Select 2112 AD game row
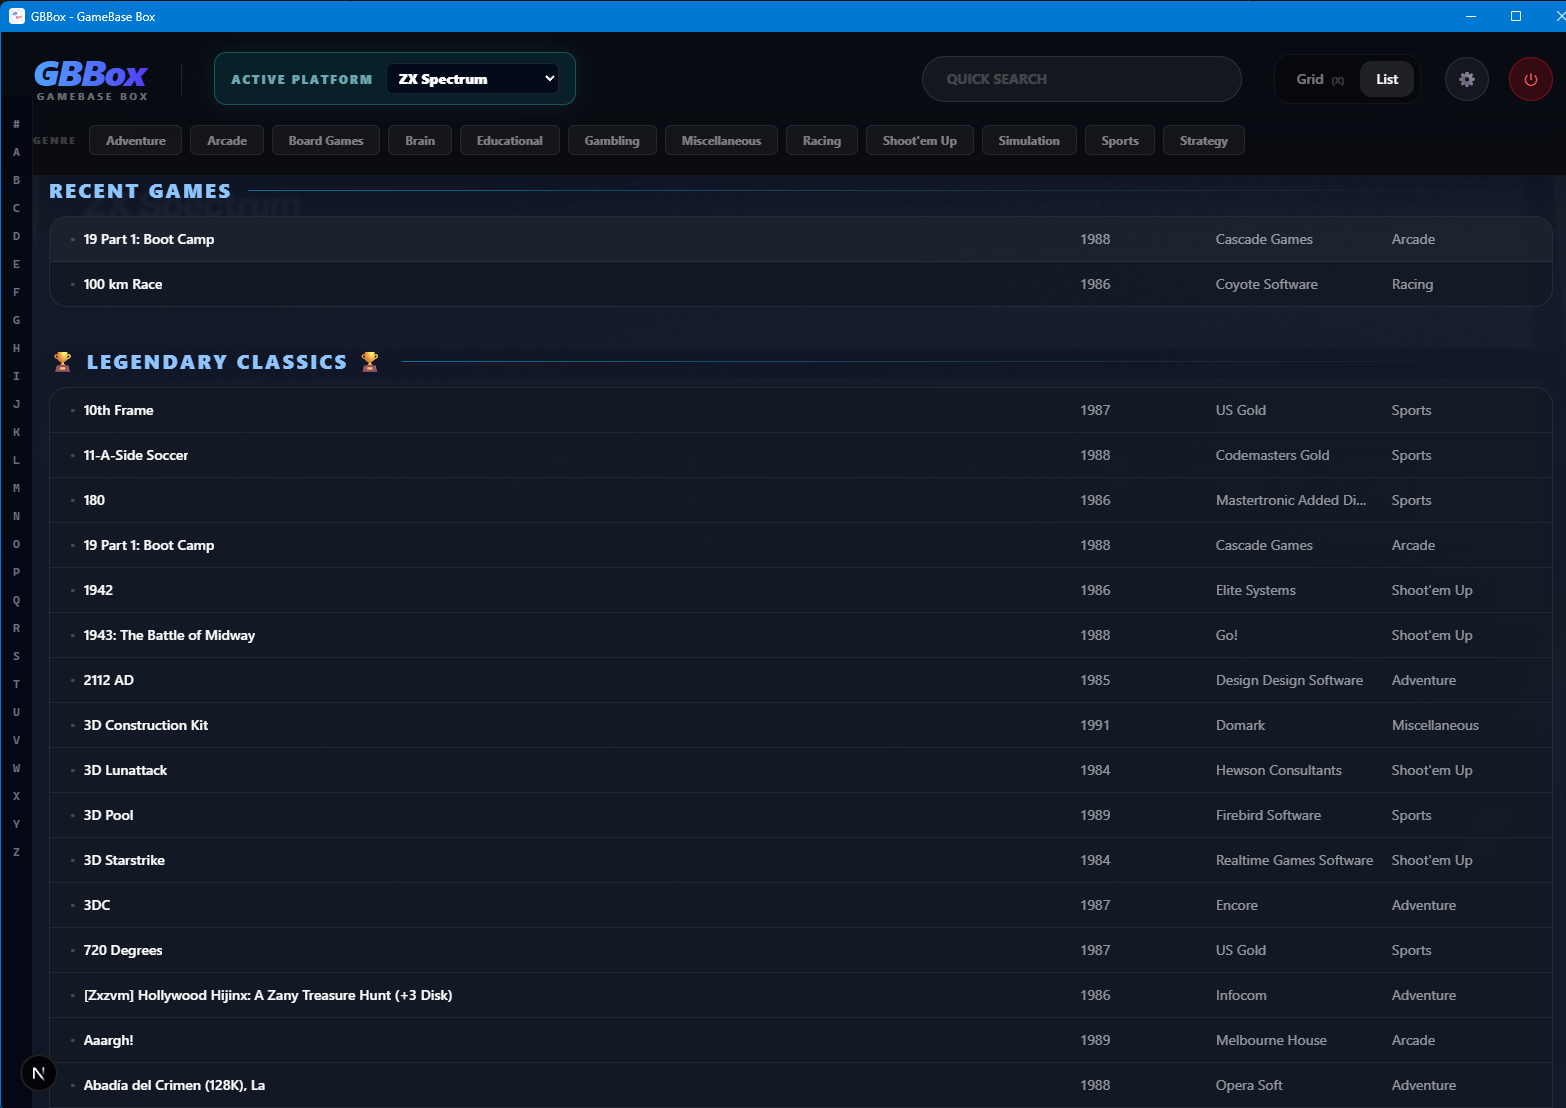This screenshot has width=1566, height=1108. [800, 680]
